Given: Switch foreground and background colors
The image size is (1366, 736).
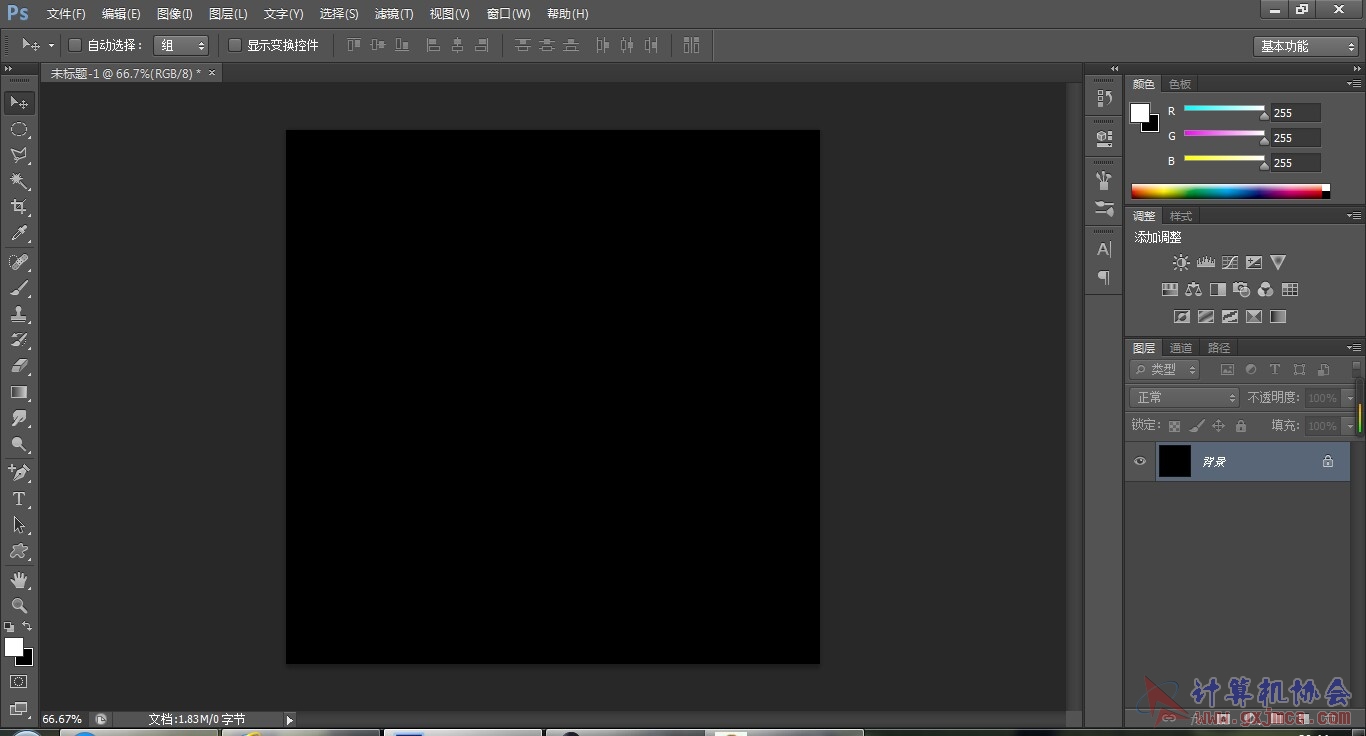Looking at the screenshot, I should (27, 627).
